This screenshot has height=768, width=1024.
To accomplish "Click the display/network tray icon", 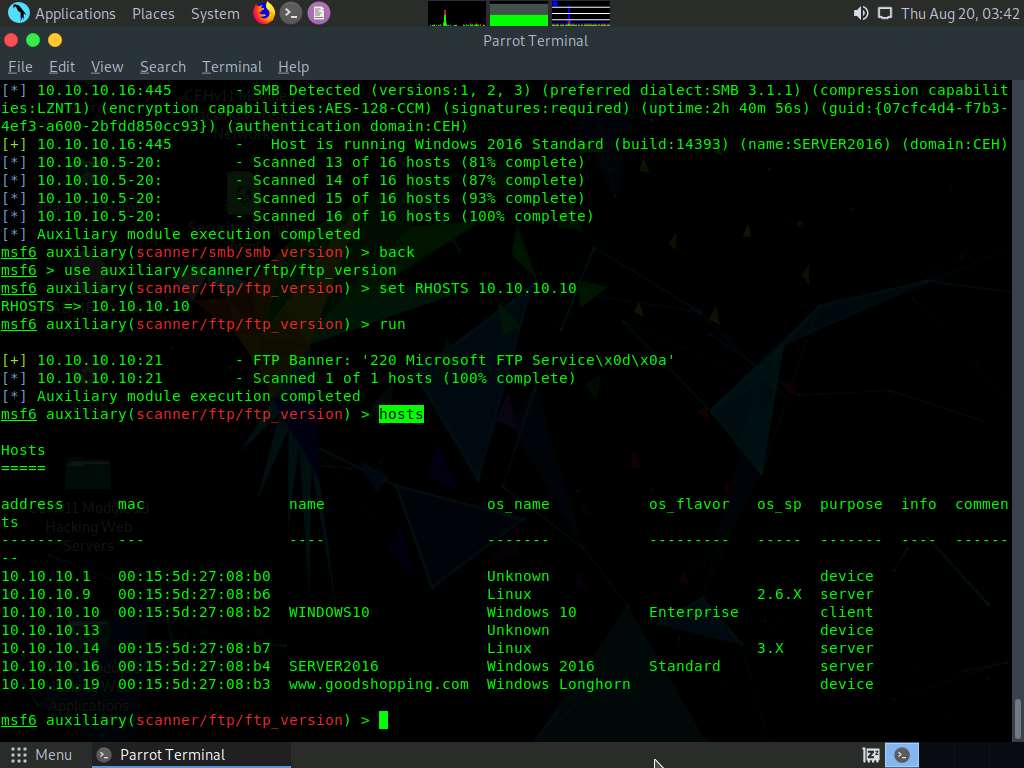I will click(x=884, y=13).
